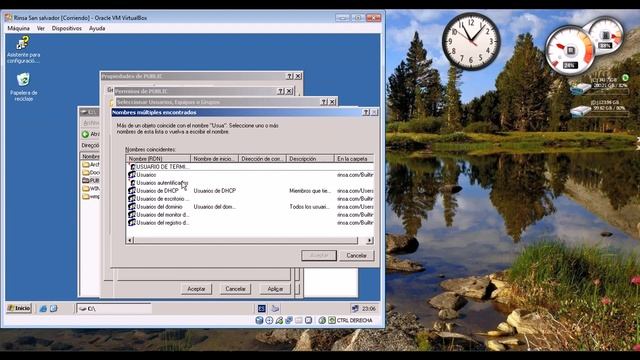
Task: Sort by the Nombre de inicio column header
Action: point(214,158)
